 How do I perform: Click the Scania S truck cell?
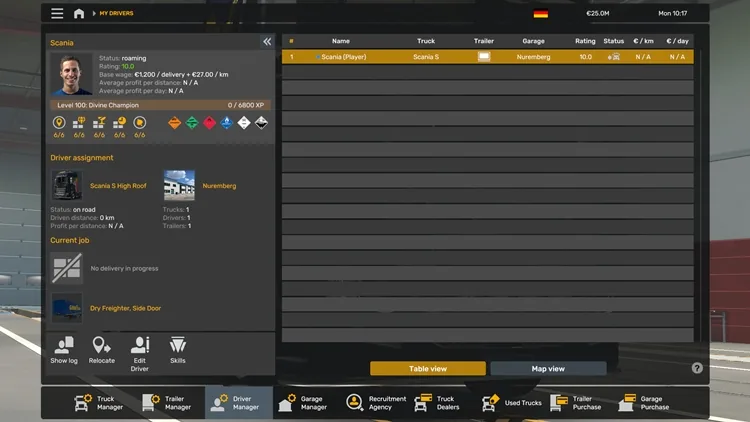pyautogui.click(x=426, y=57)
